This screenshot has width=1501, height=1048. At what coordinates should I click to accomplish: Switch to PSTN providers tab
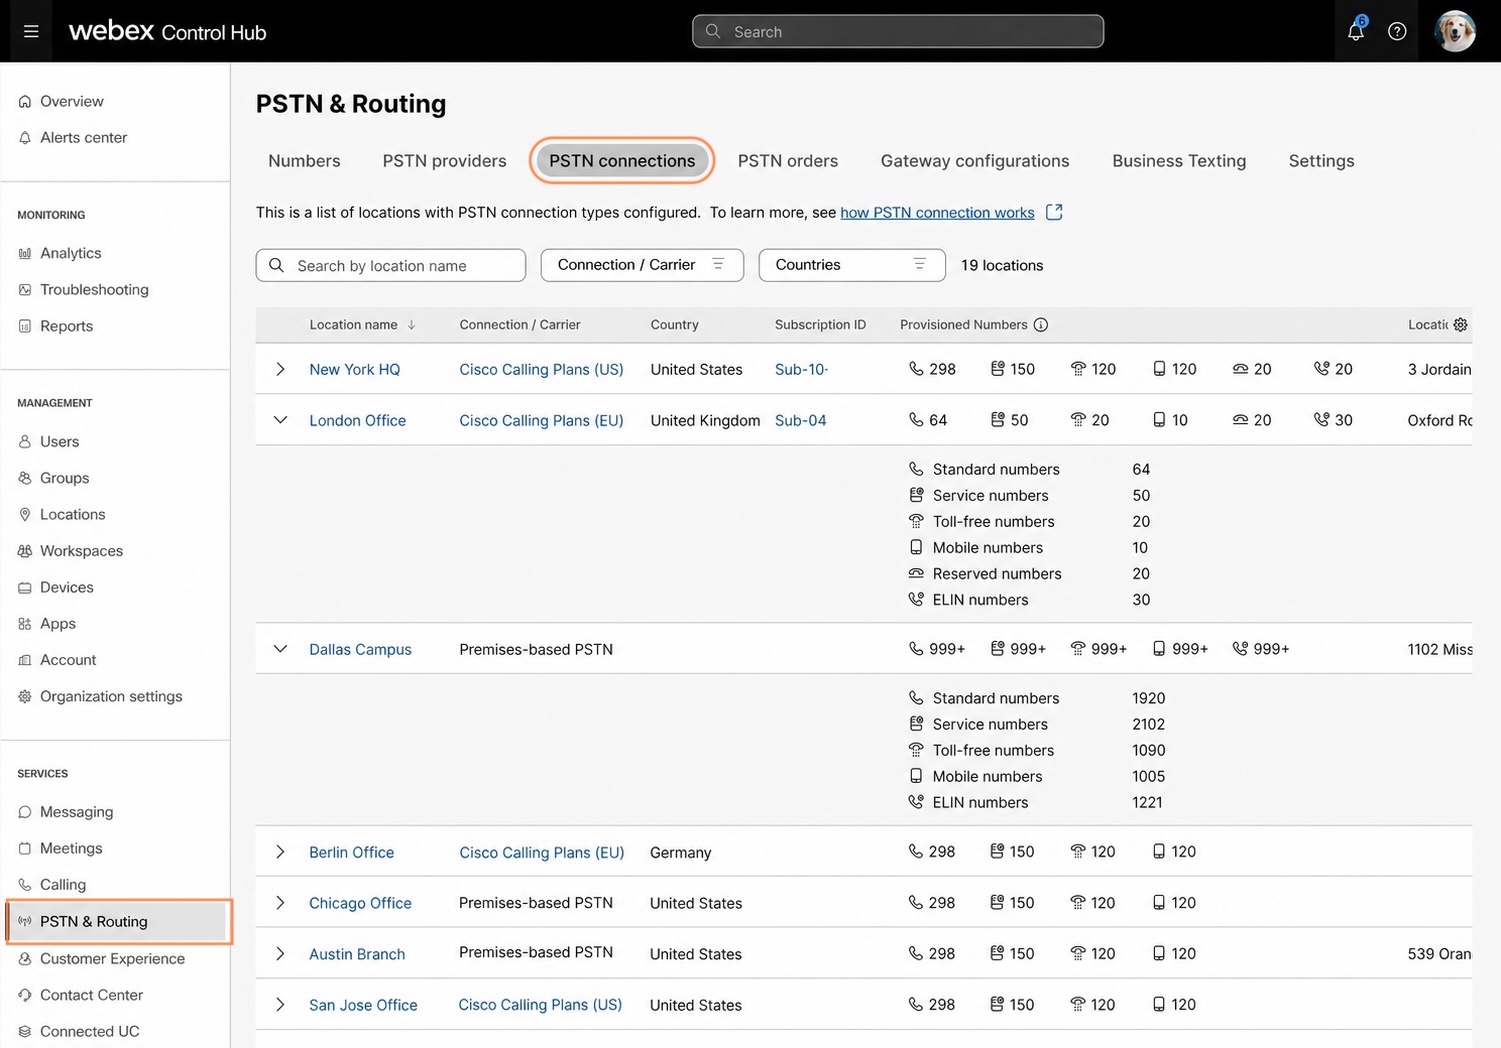[444, 161]
